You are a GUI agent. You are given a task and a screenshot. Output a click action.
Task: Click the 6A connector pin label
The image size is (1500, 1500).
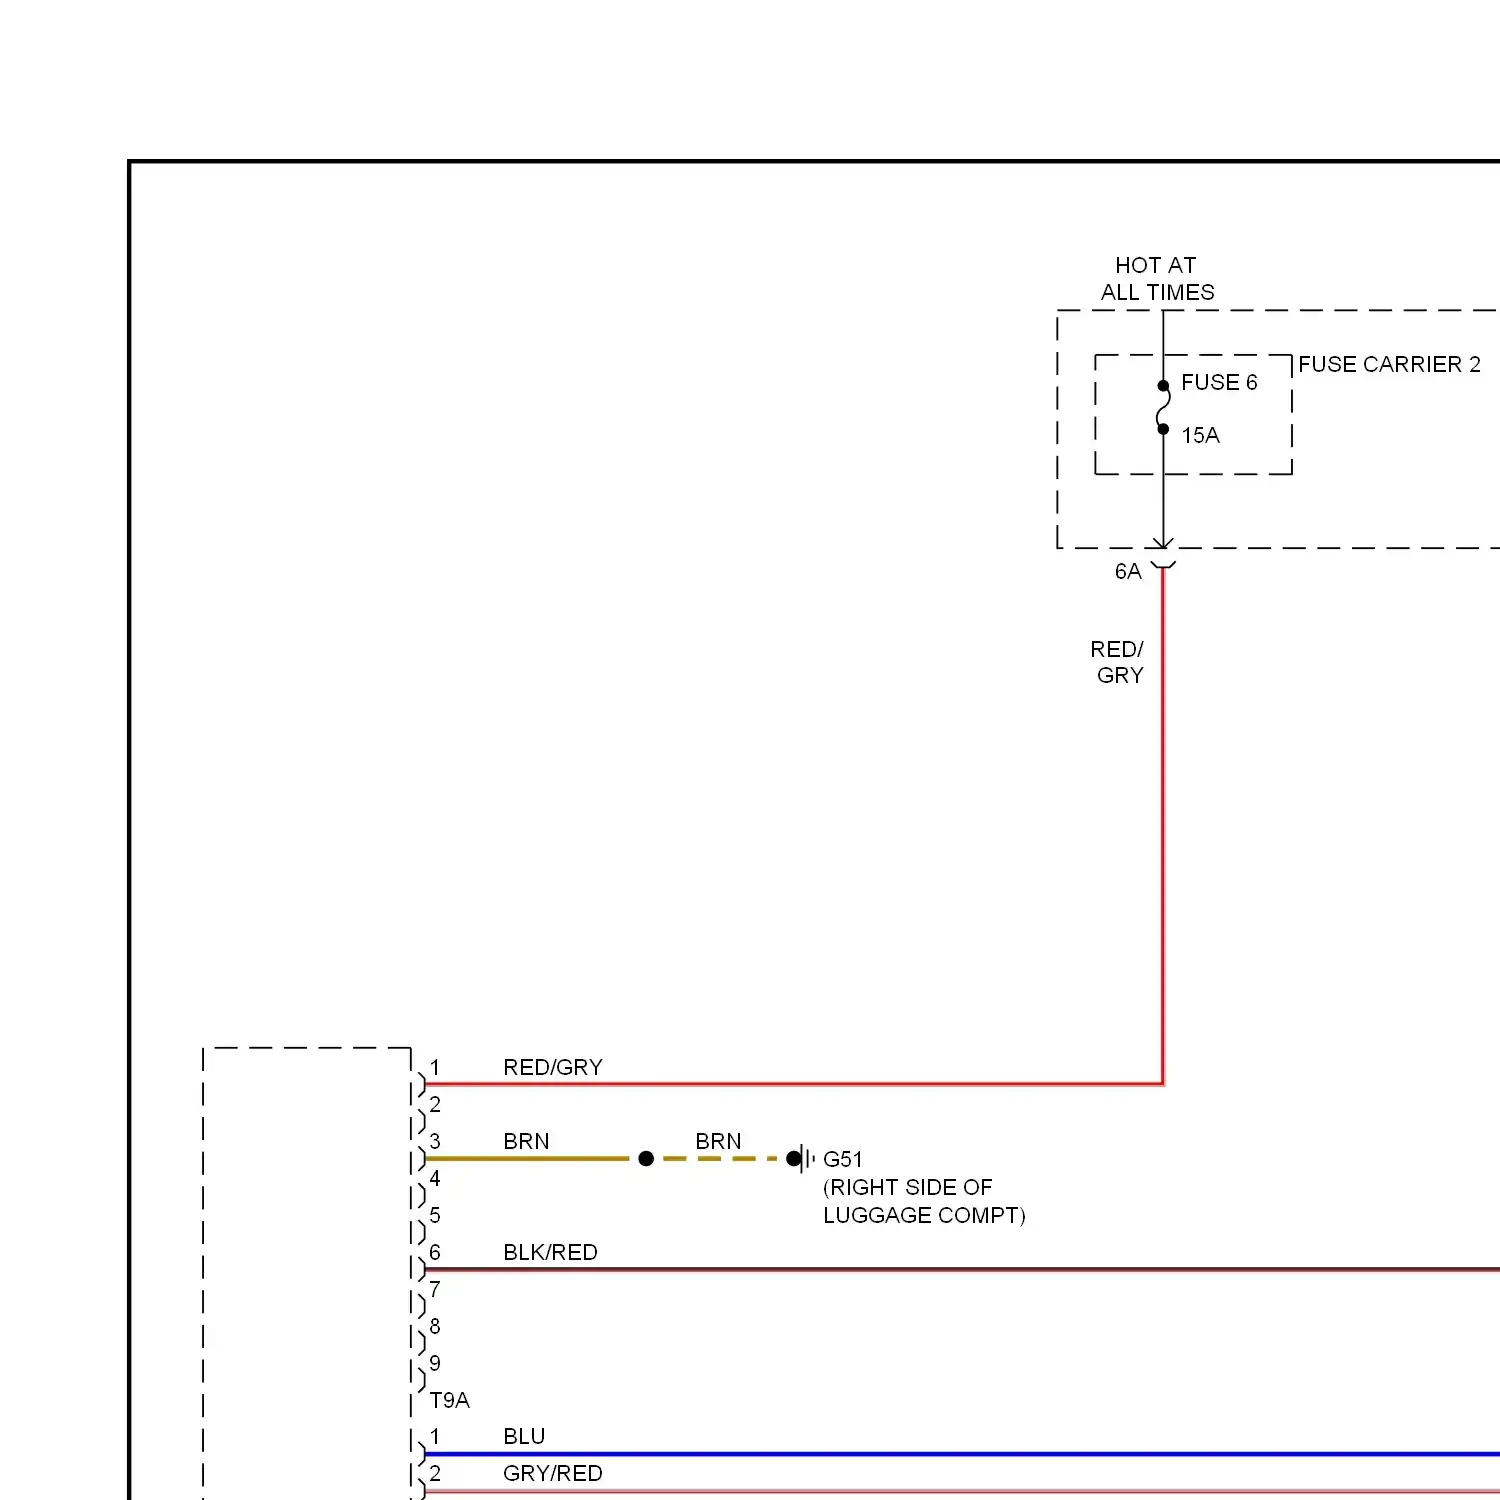1128,572
